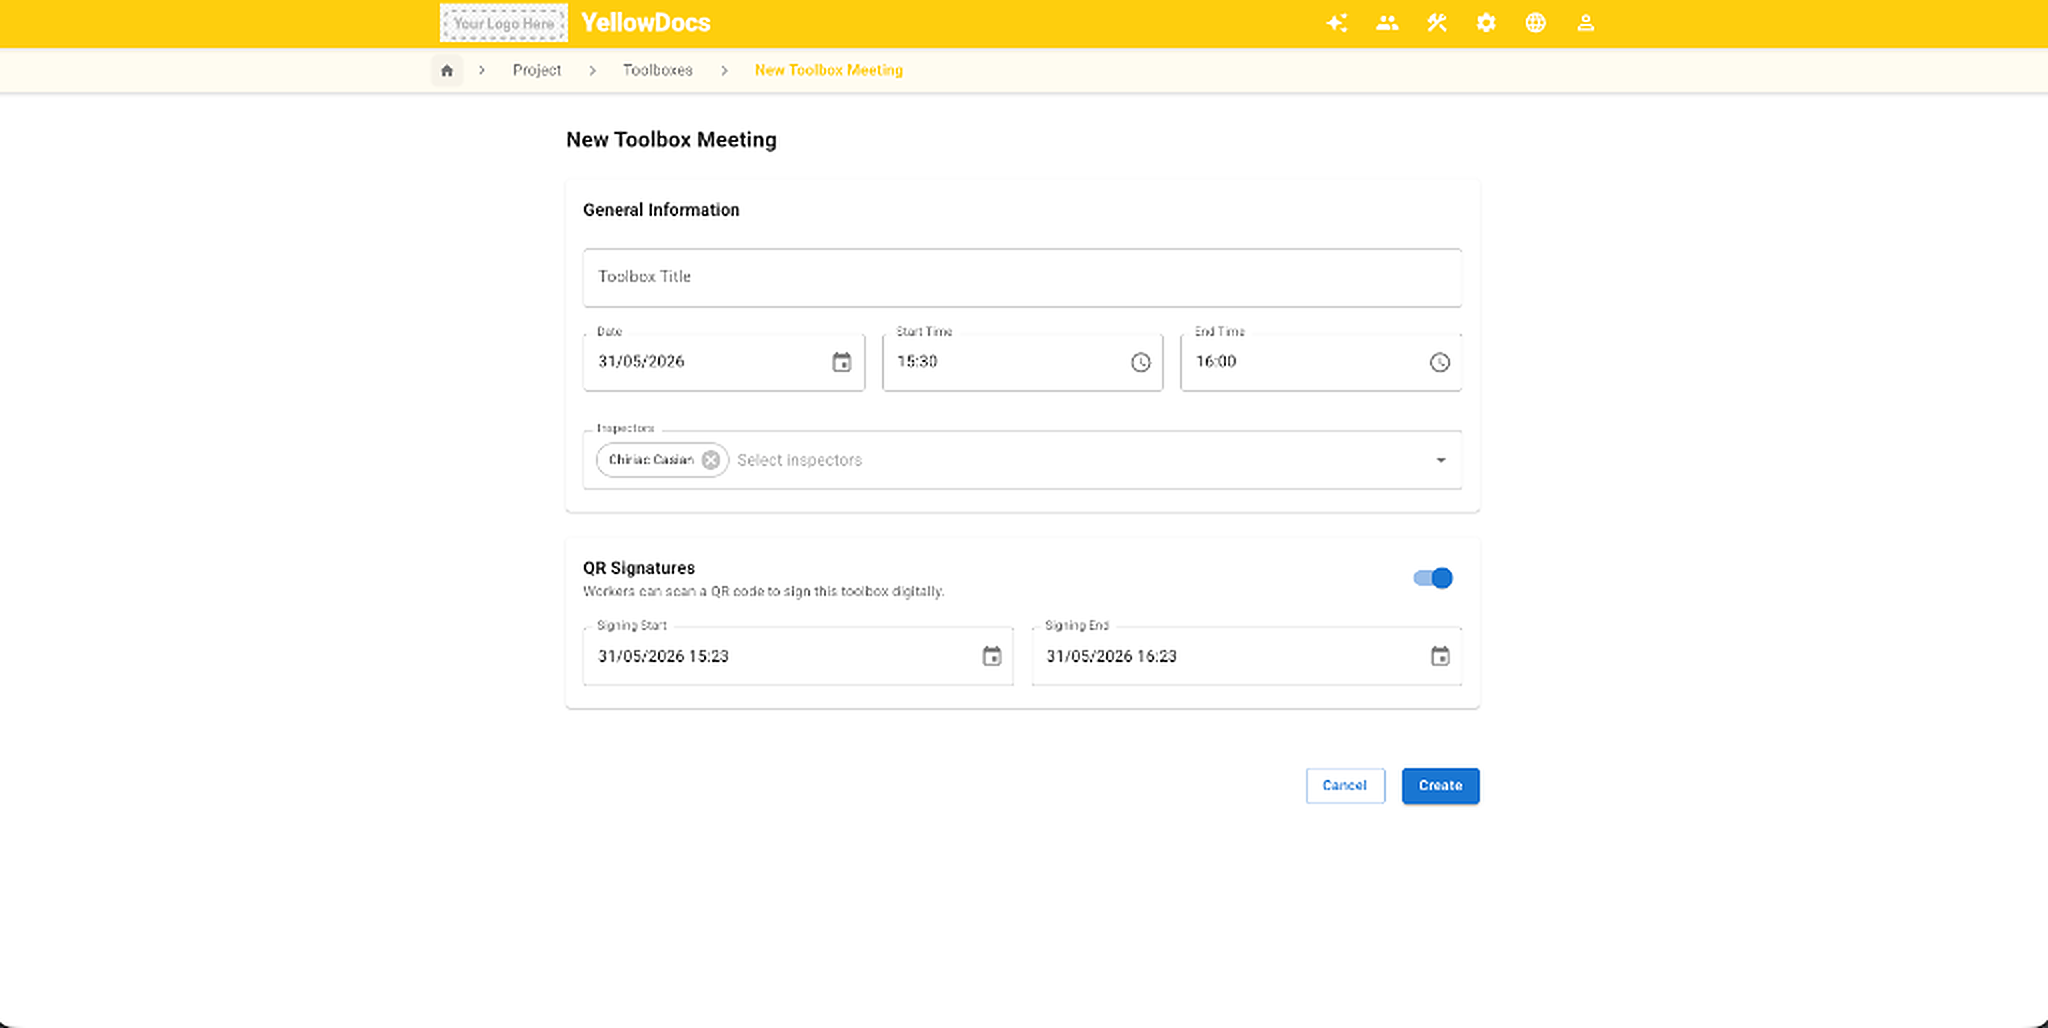Open the tools icon in header

click(x=1437, y=23)
